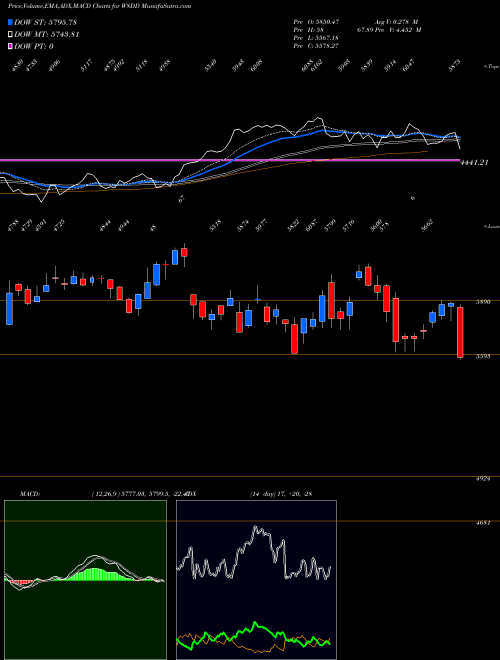Screen dimensions: 500x660
Task: Click the white DOW MT legend swatch
Action: pos(10,35)
